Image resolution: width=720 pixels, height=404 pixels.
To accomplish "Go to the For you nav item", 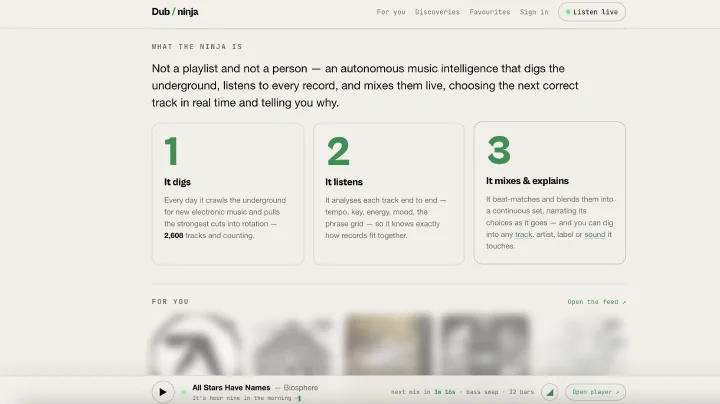I will [x=391, y=12].
